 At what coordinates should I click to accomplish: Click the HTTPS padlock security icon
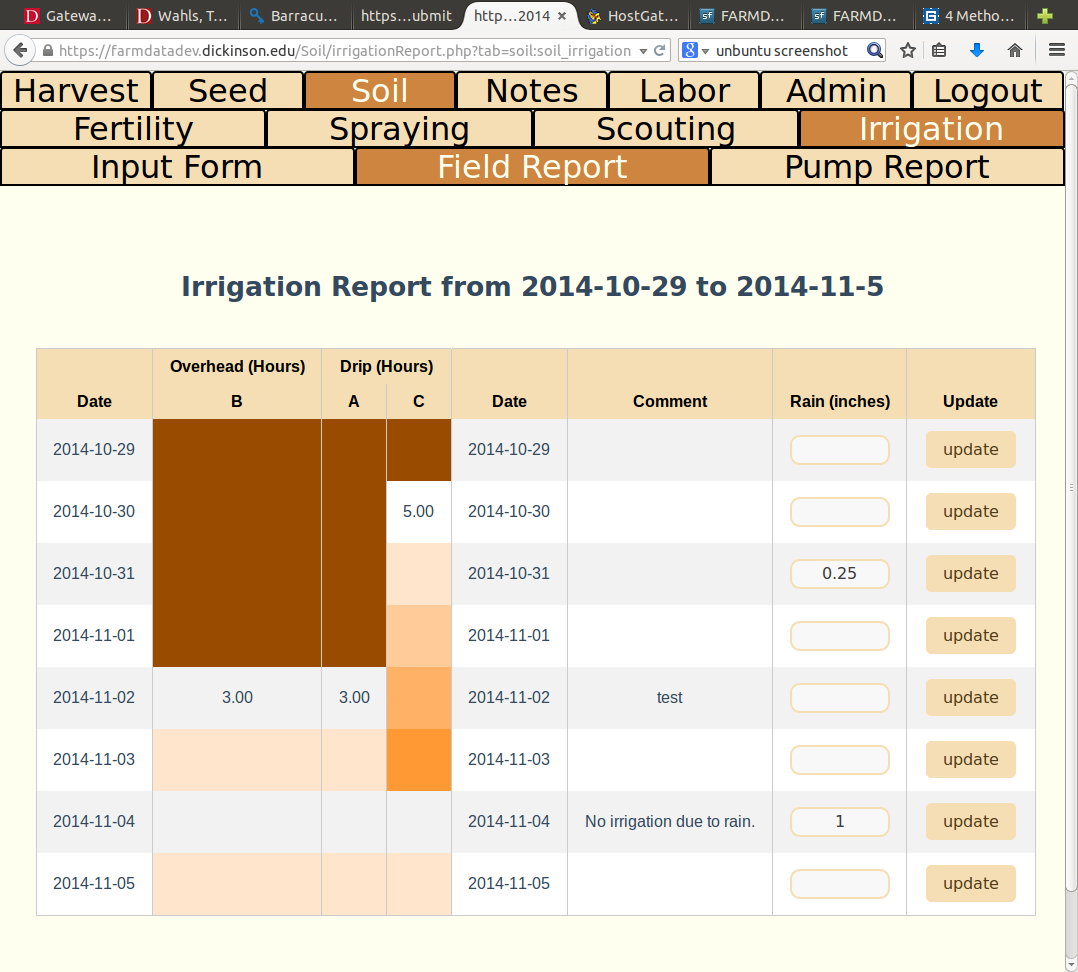pyautogui.click(x=50, y=49)
